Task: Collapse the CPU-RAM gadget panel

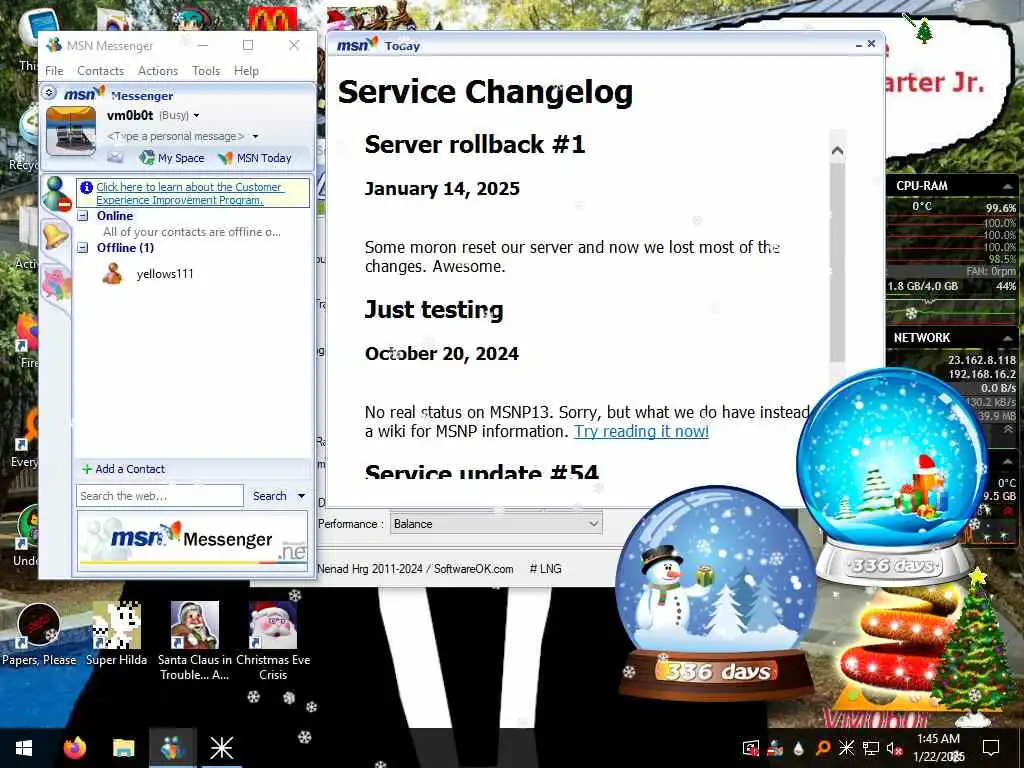Action: pyautogui.click(x=1007, y=187)
